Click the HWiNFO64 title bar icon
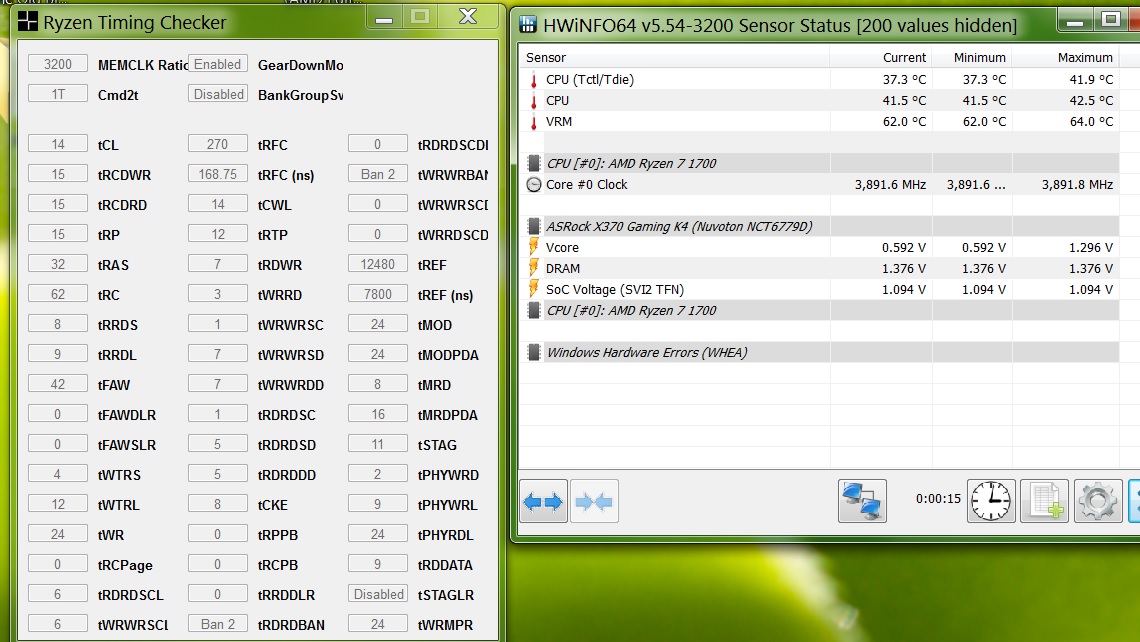This screenshot has width=1140, height=642. [528, 25]
